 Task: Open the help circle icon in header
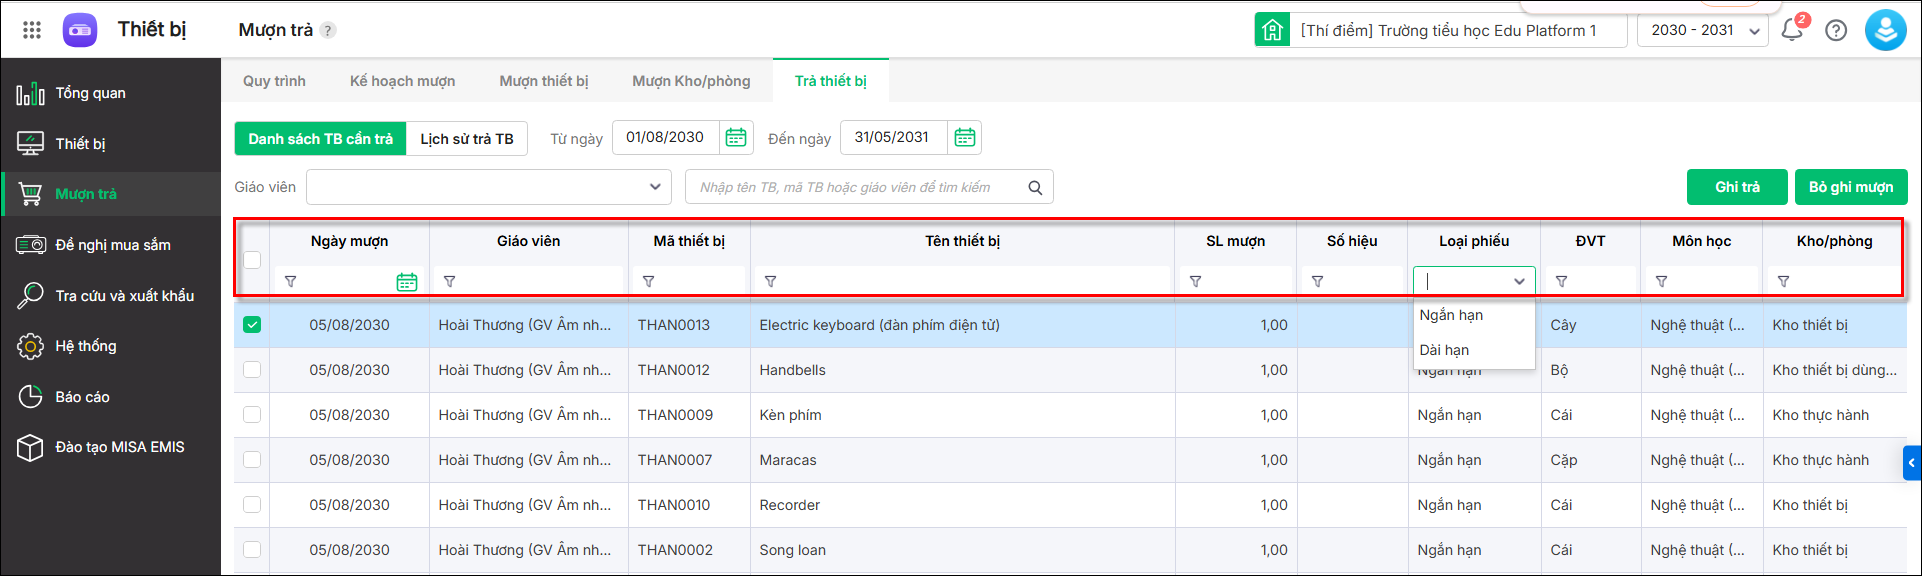tap(1836, 30)
